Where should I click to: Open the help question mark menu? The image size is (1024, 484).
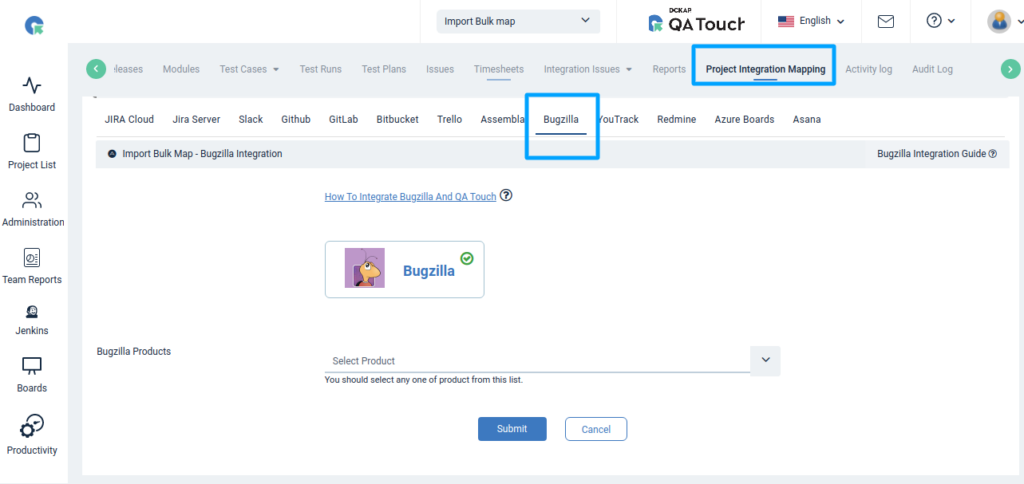[x=940, y=21]
